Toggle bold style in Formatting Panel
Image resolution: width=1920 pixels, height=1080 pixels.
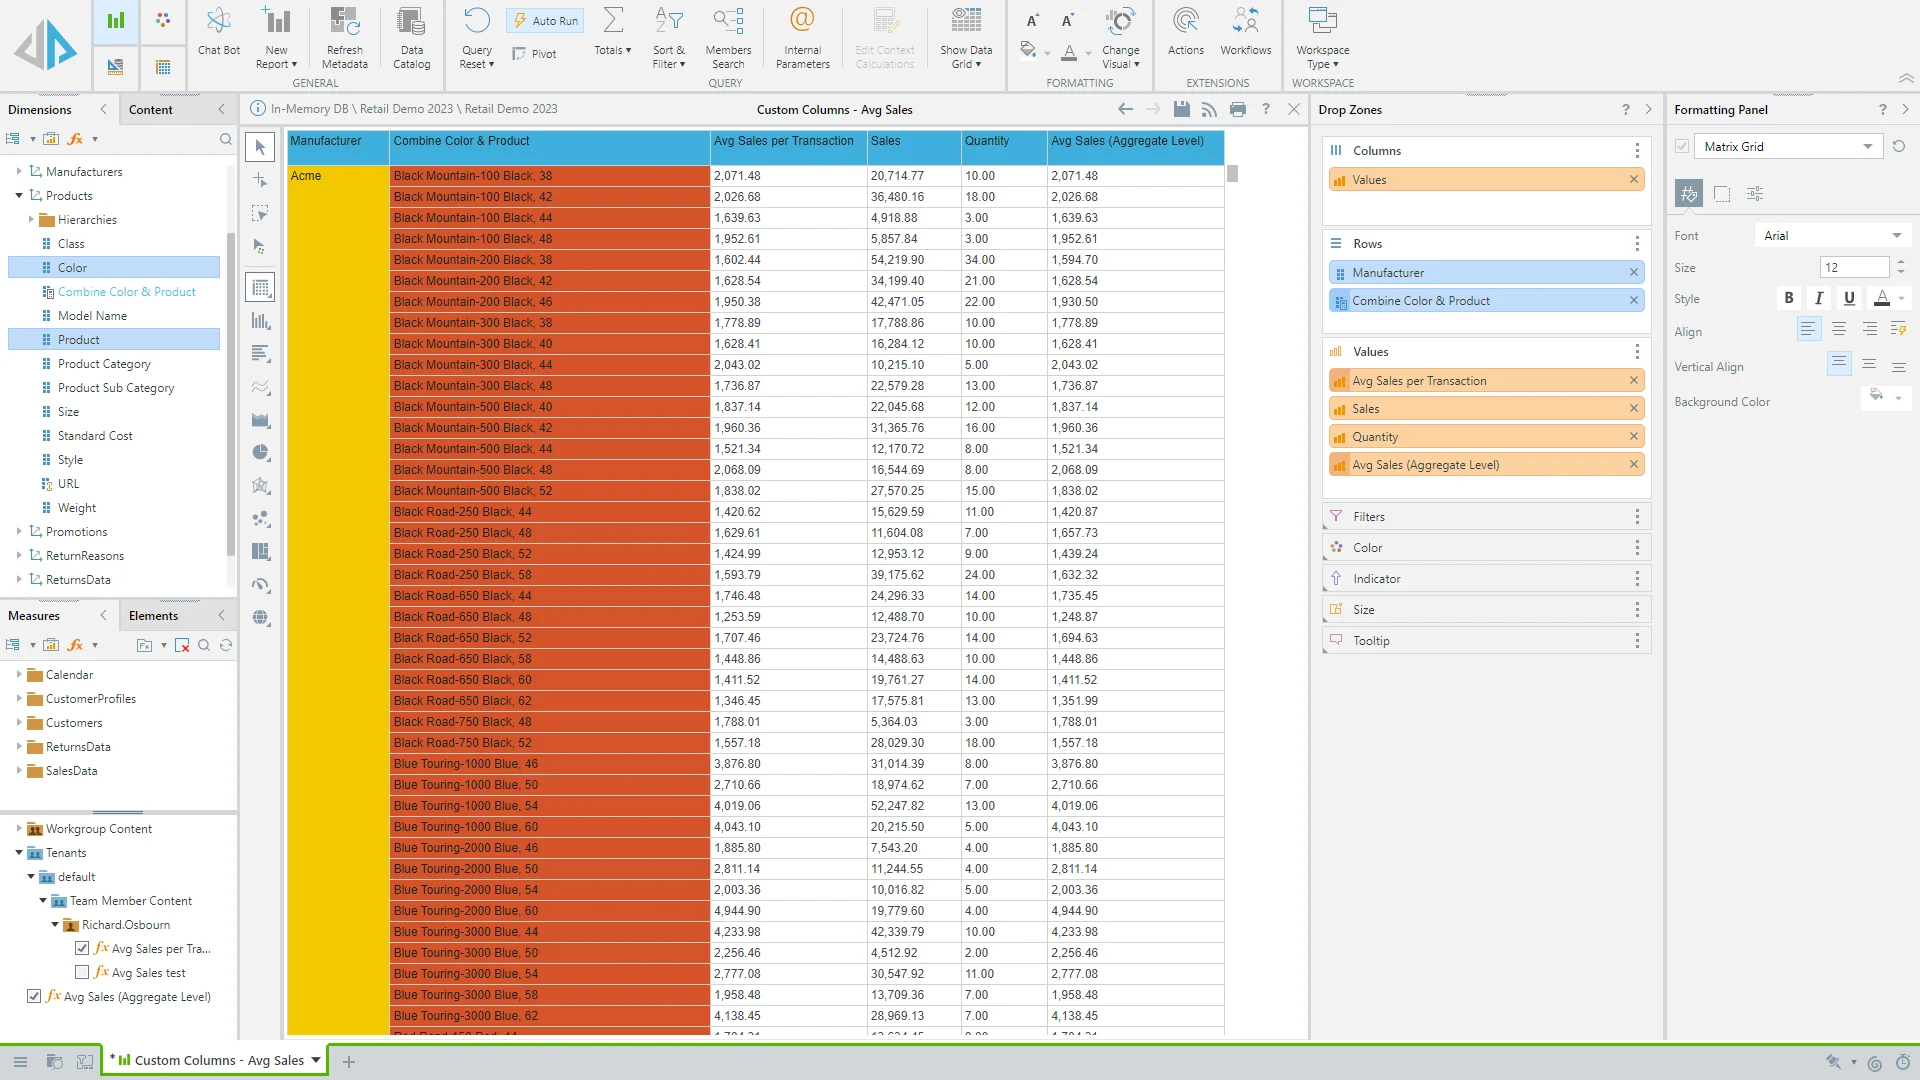point(1789,298)
